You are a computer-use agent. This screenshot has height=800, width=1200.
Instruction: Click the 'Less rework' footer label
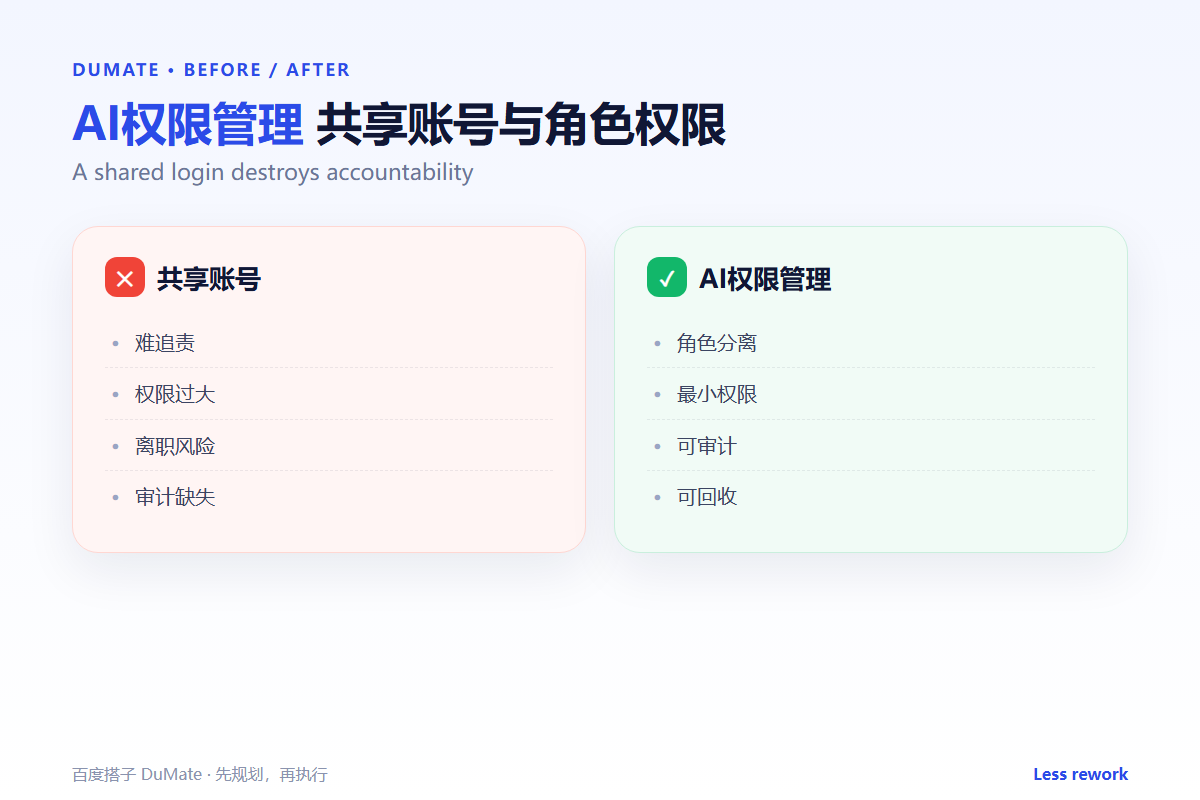(1080, 774)
